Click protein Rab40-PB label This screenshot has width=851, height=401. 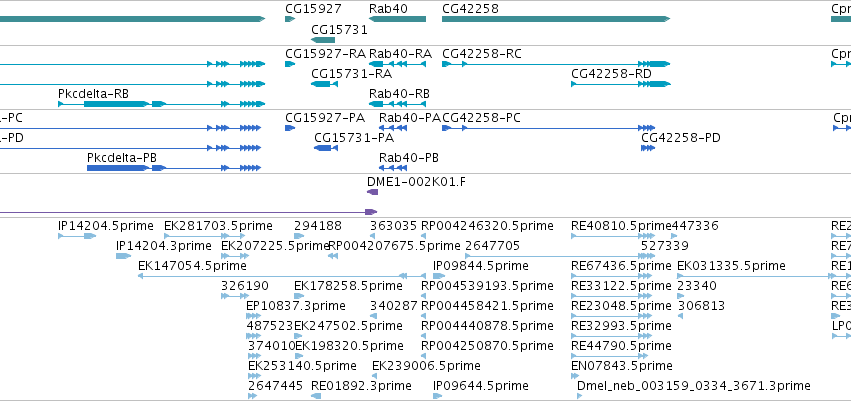pyautogui.click(x=409, y=158)
